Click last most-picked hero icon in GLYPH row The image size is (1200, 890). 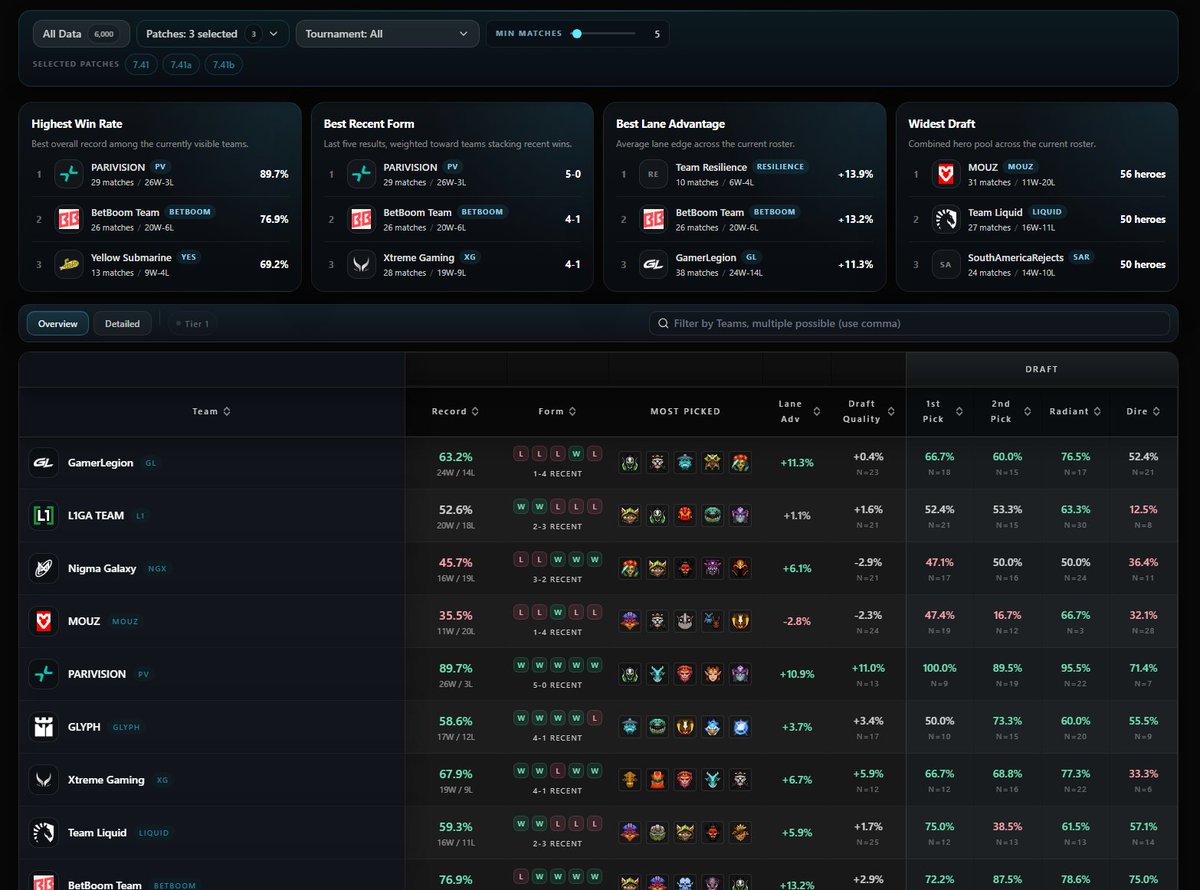(739, 727)
